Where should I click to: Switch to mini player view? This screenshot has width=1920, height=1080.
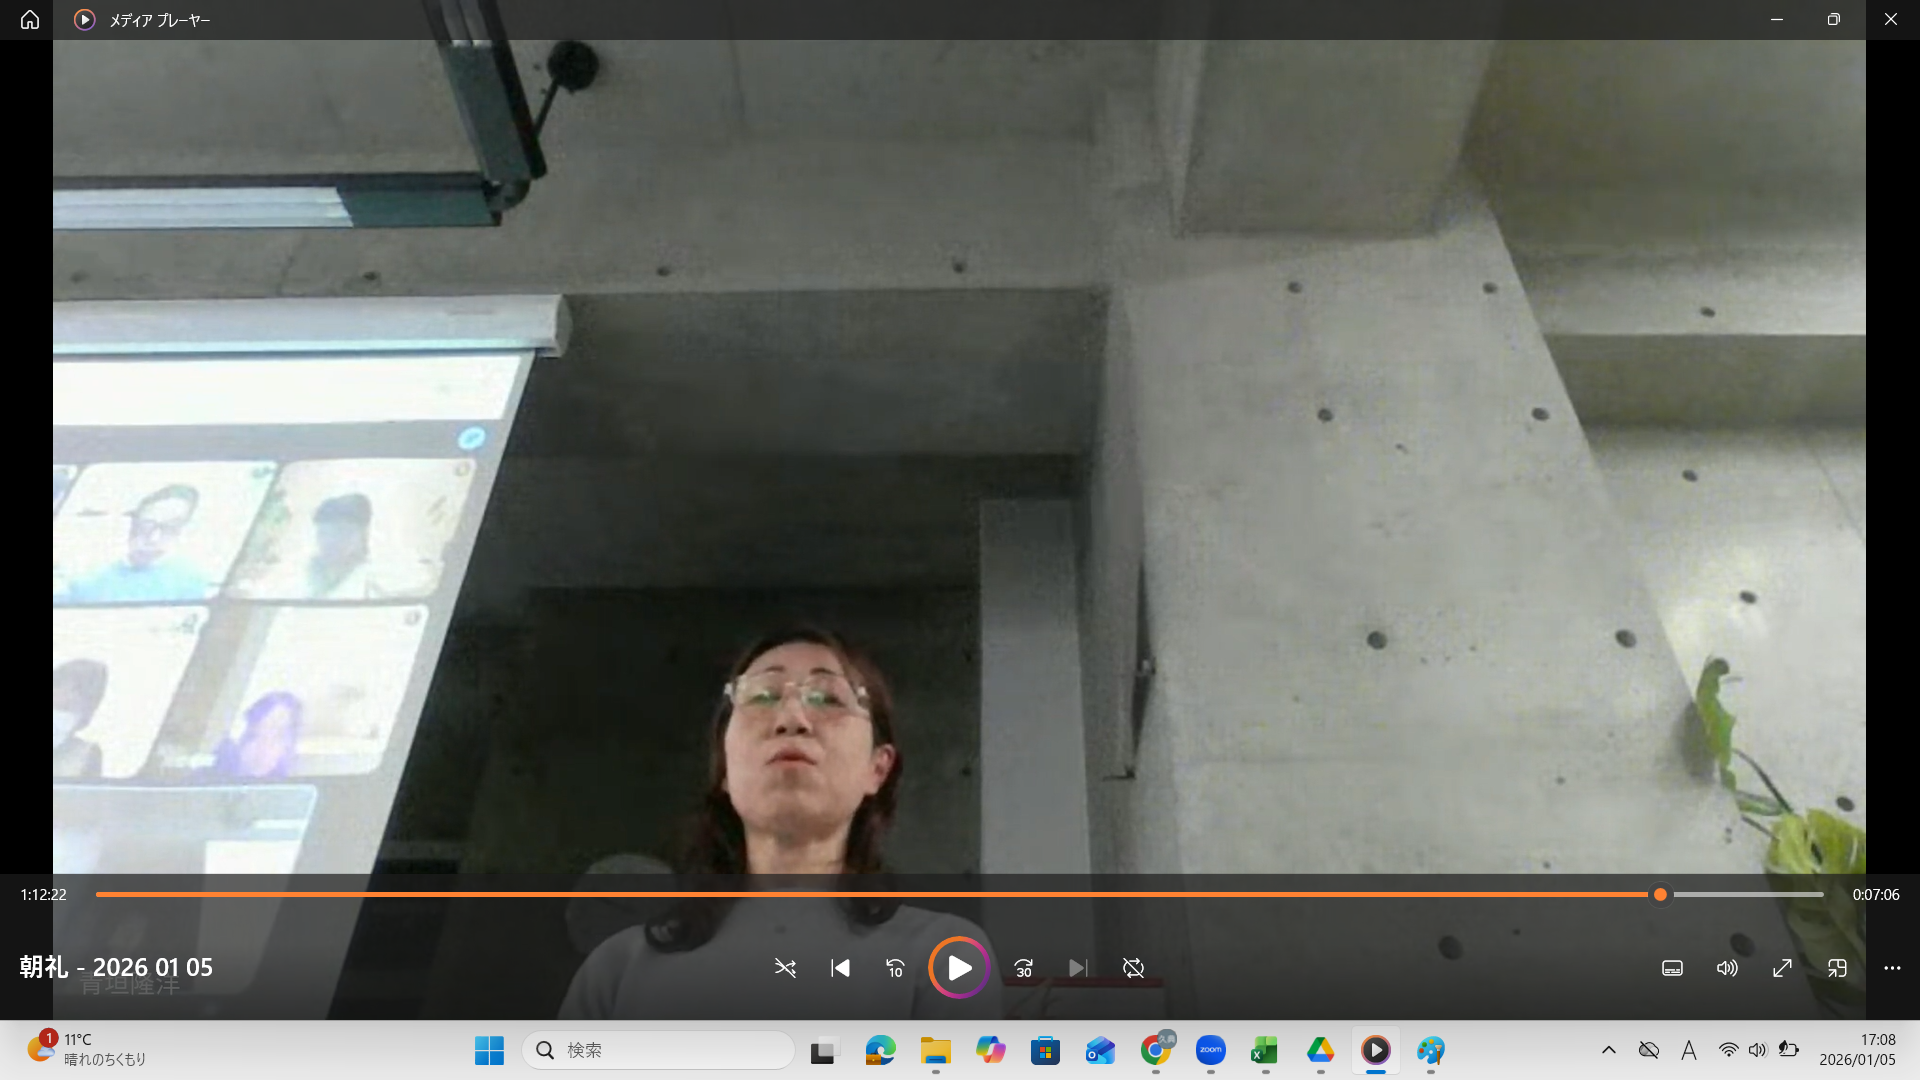point(1837,968)
